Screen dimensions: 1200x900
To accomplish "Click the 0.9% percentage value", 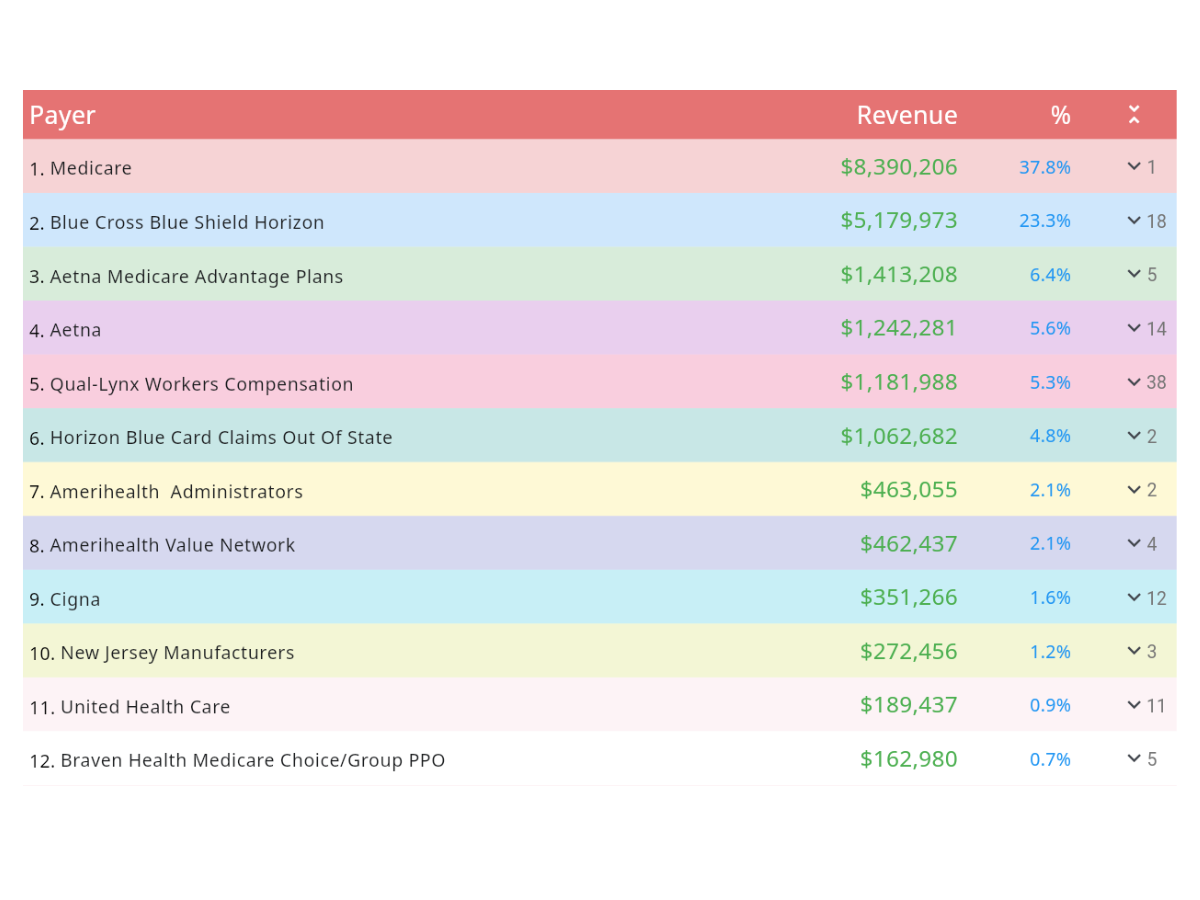I will [1050, 705].
